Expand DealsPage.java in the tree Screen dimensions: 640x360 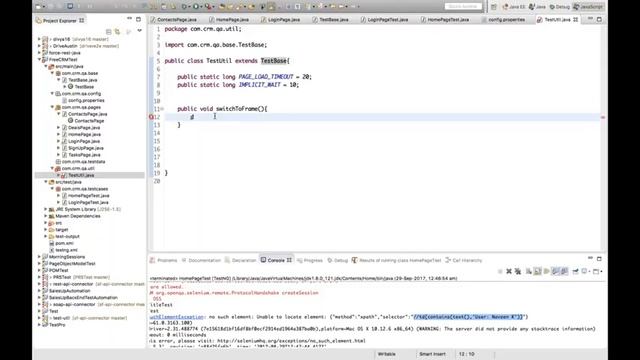[58, 128]
